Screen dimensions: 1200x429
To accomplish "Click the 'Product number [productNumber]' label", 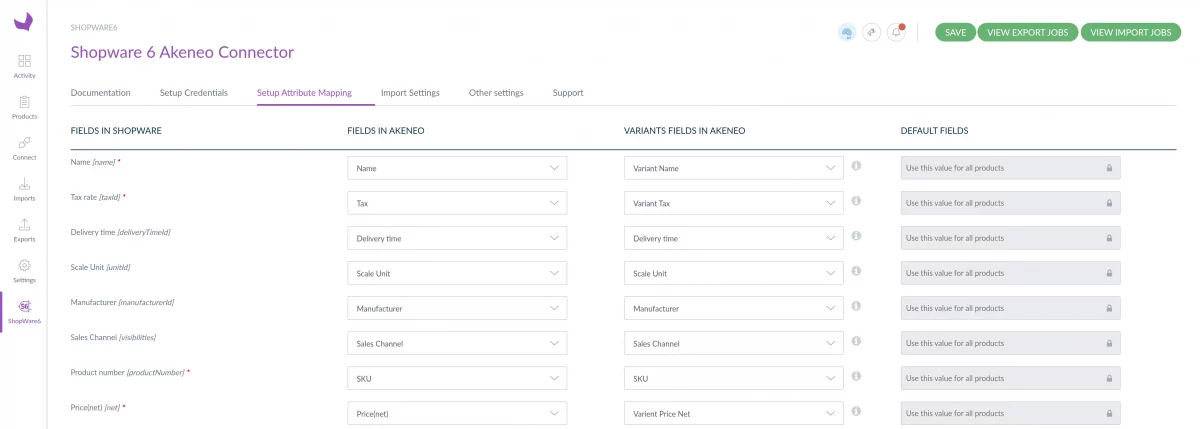I will coord(128,372).
